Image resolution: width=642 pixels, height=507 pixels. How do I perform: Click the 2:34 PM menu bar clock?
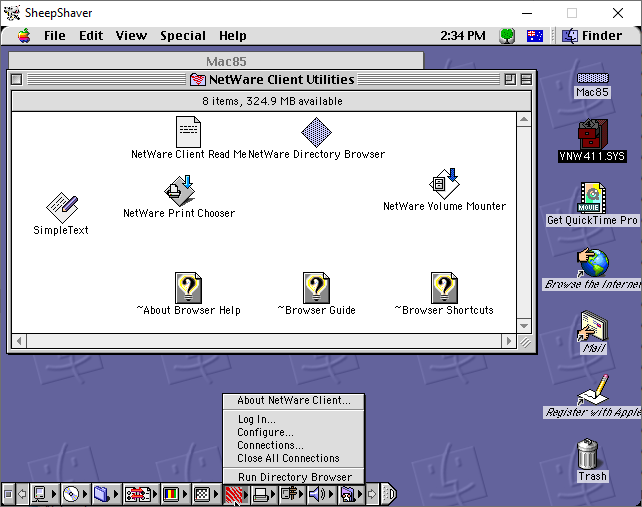point(463,36)
